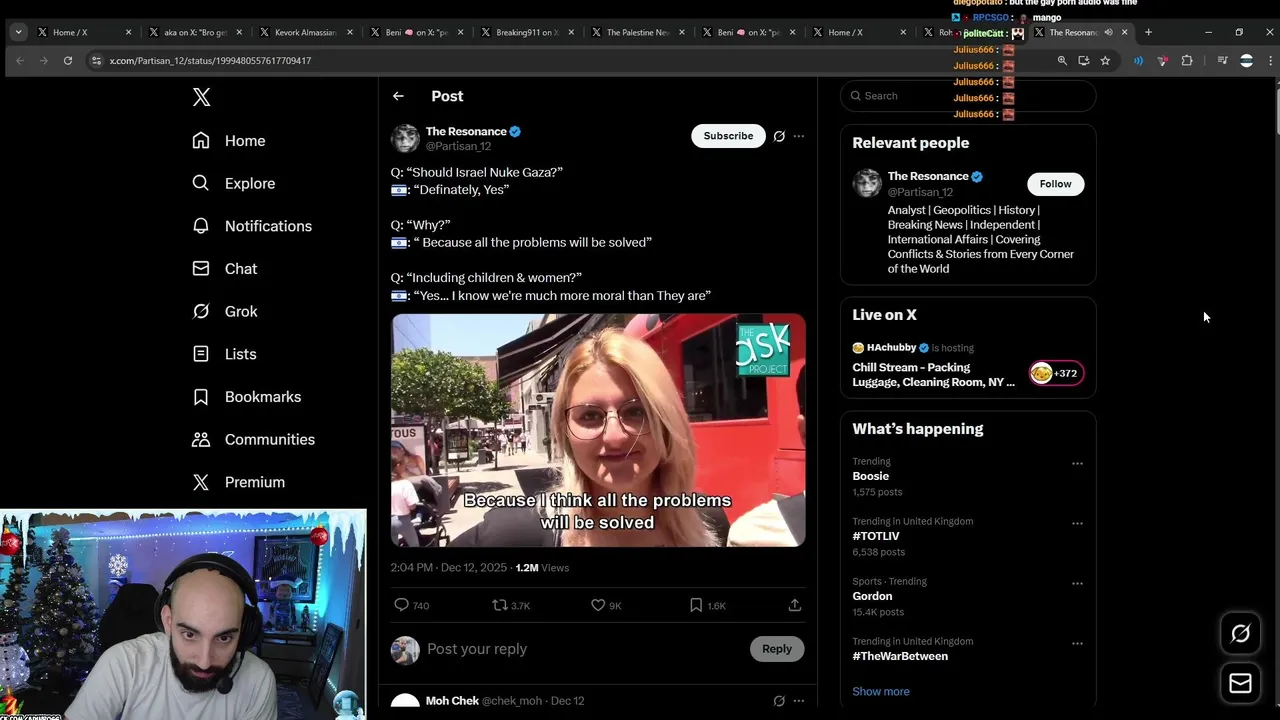Click the Bookmarks ribbon icon in sidebar
The image size is (1280, 720).
[x=201, y=397]
